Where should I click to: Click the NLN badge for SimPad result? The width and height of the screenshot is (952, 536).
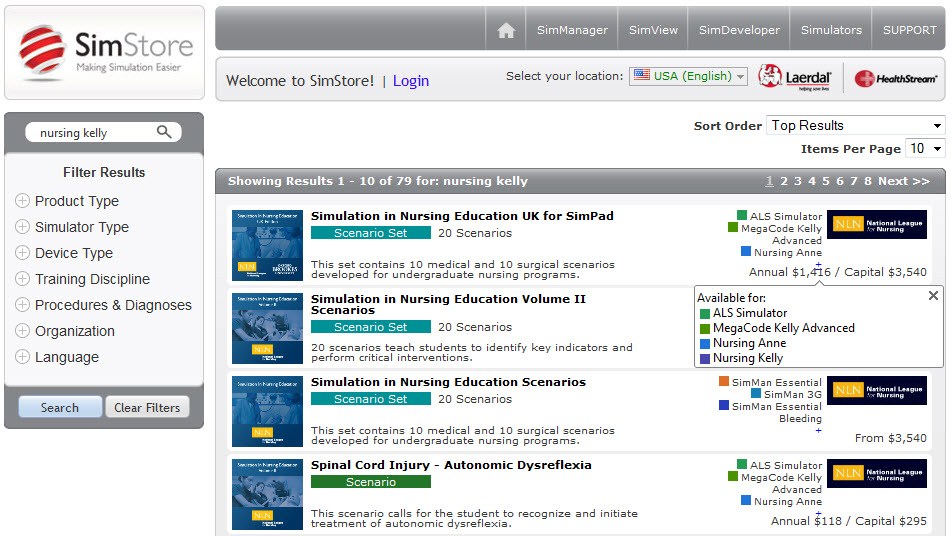coord(877,225)
